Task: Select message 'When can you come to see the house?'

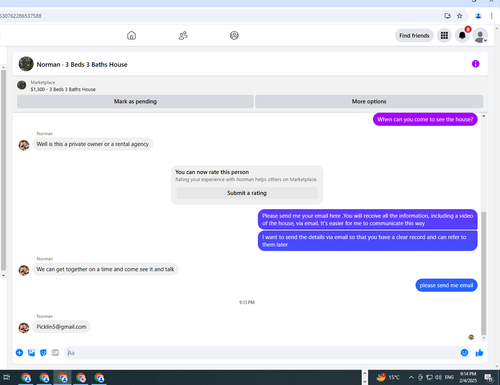Action: (425, 119)
